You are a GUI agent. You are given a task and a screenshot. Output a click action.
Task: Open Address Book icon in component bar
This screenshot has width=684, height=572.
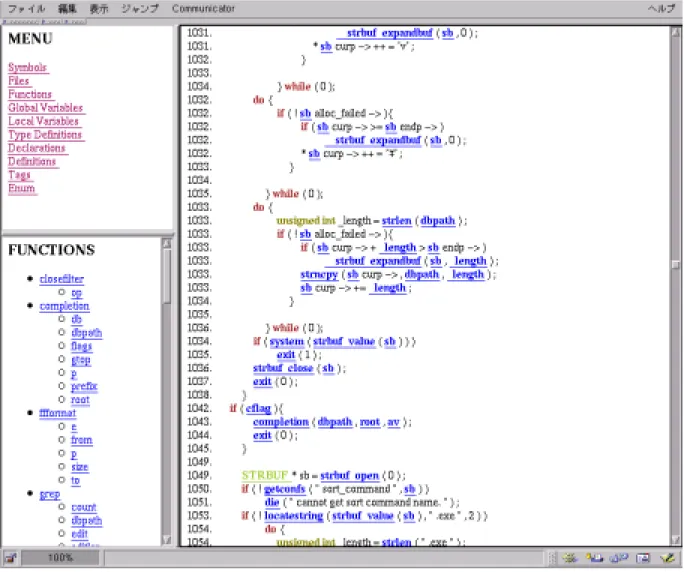point(643,558)
